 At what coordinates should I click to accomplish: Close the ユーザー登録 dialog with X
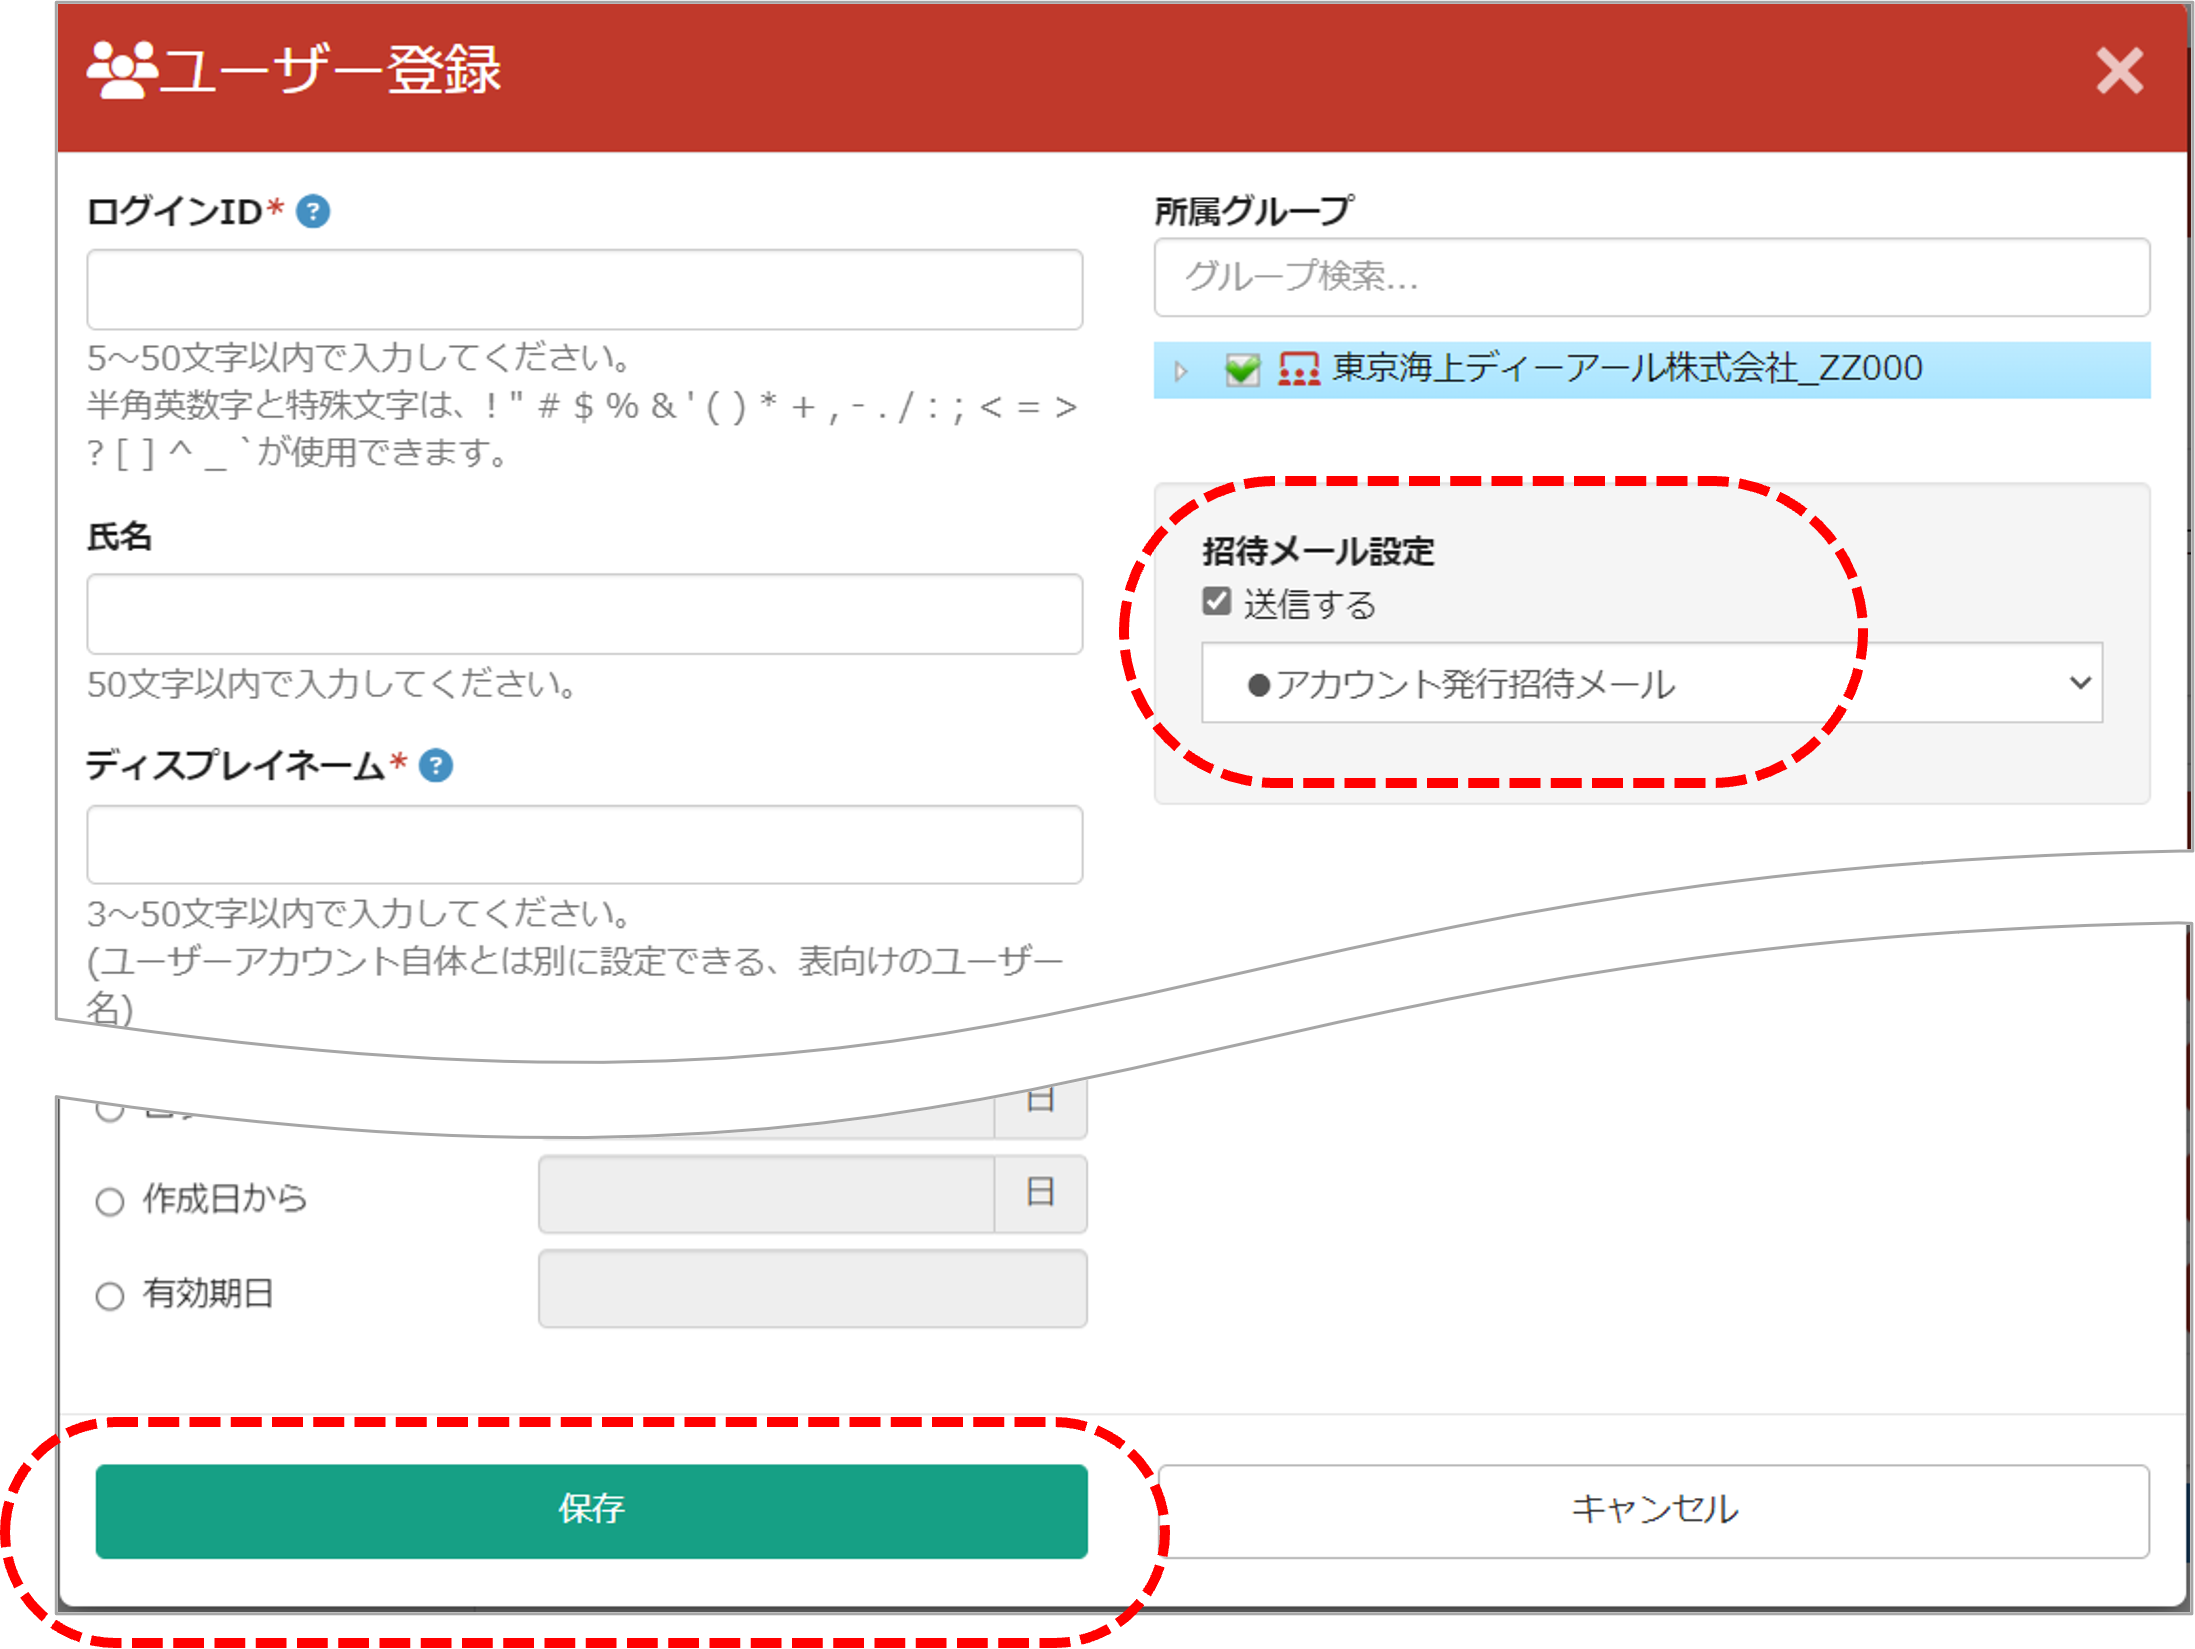pyautogui.click(x=2119, y=72)
